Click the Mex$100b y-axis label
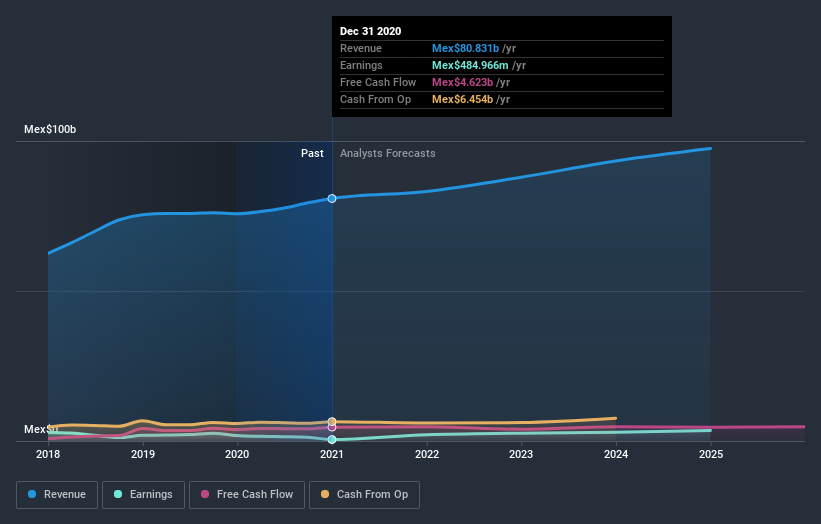The image size is (821, 524). pyautogui.click(x=50, y=129)
